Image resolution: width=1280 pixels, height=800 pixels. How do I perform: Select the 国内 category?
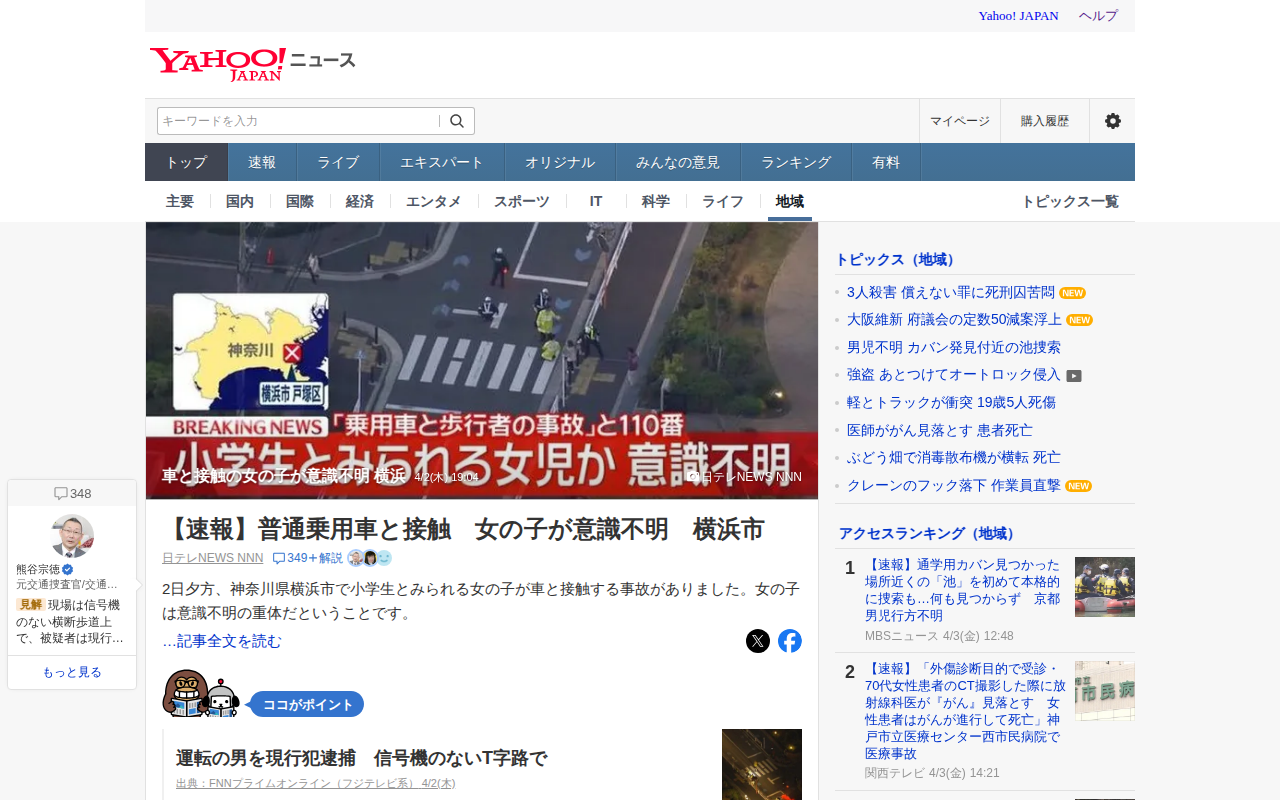click(240, 201)
